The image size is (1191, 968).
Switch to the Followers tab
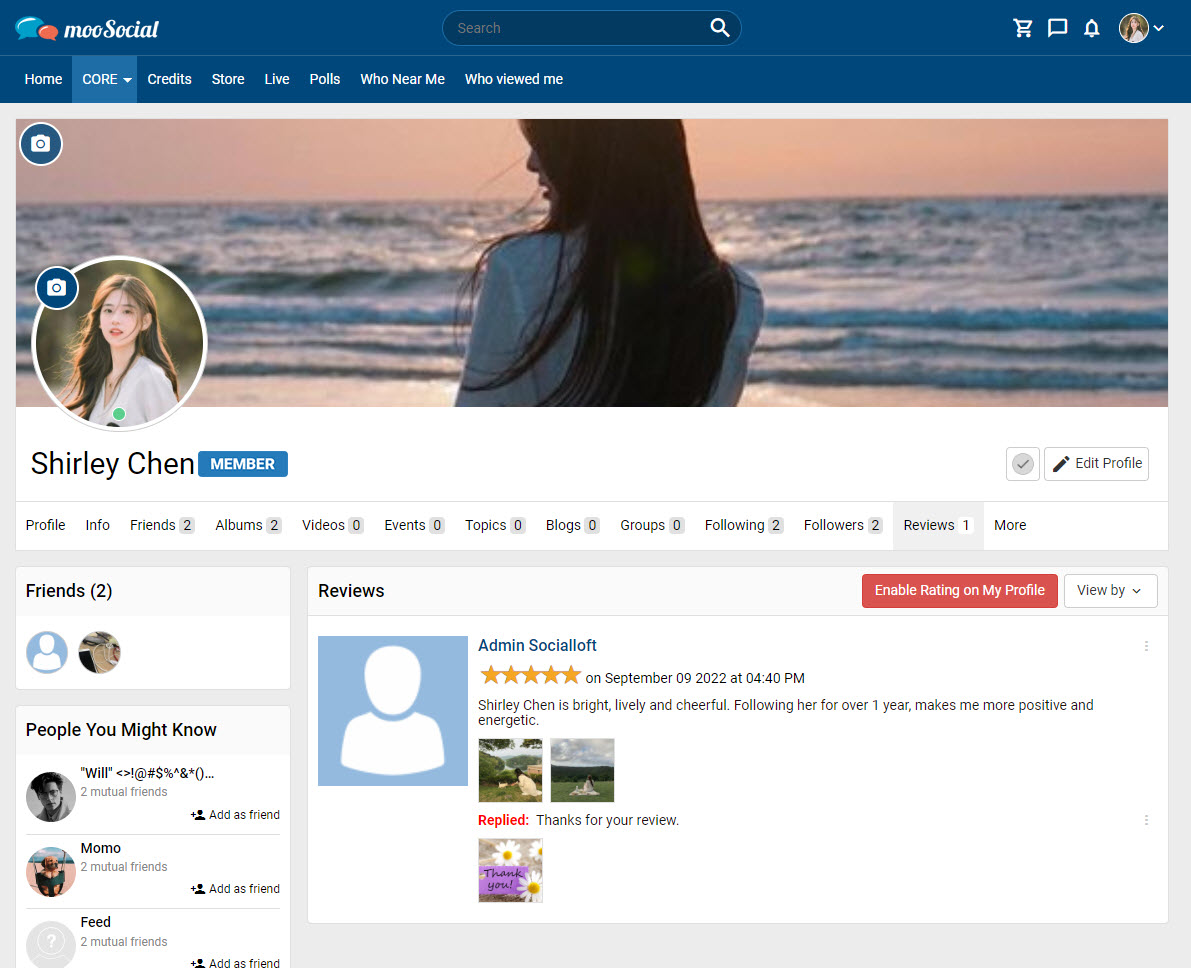(843, 525)
